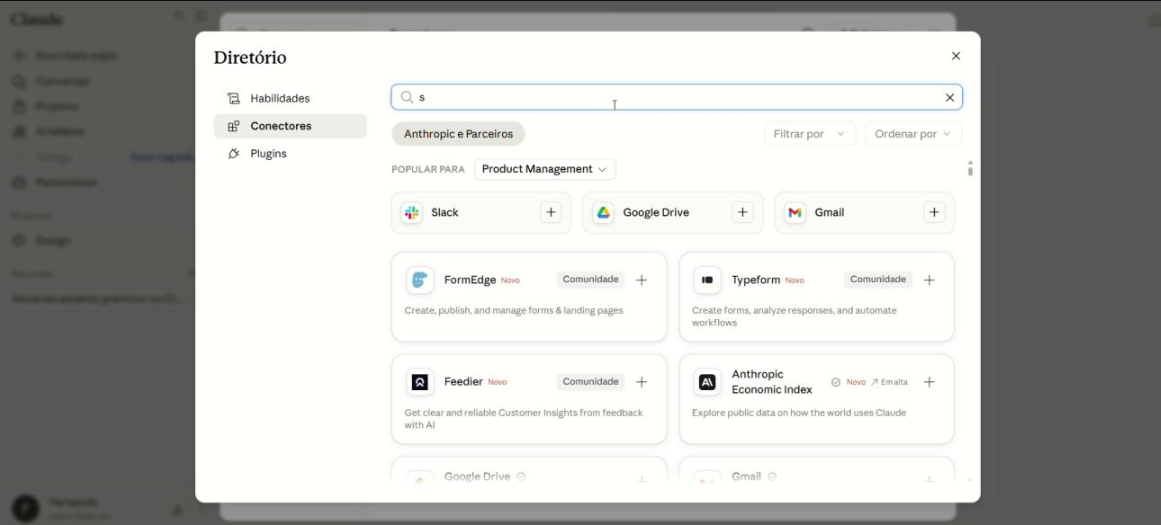Click Typeform description about automating workflows
The height and width of the screenshot is (525, 1161).
[x=794, y=316]
